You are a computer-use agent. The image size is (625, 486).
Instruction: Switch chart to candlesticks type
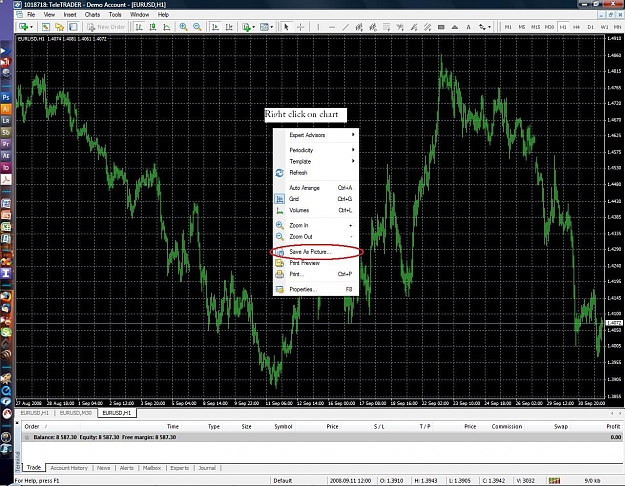pyautogui.click(x=153, y=27)
